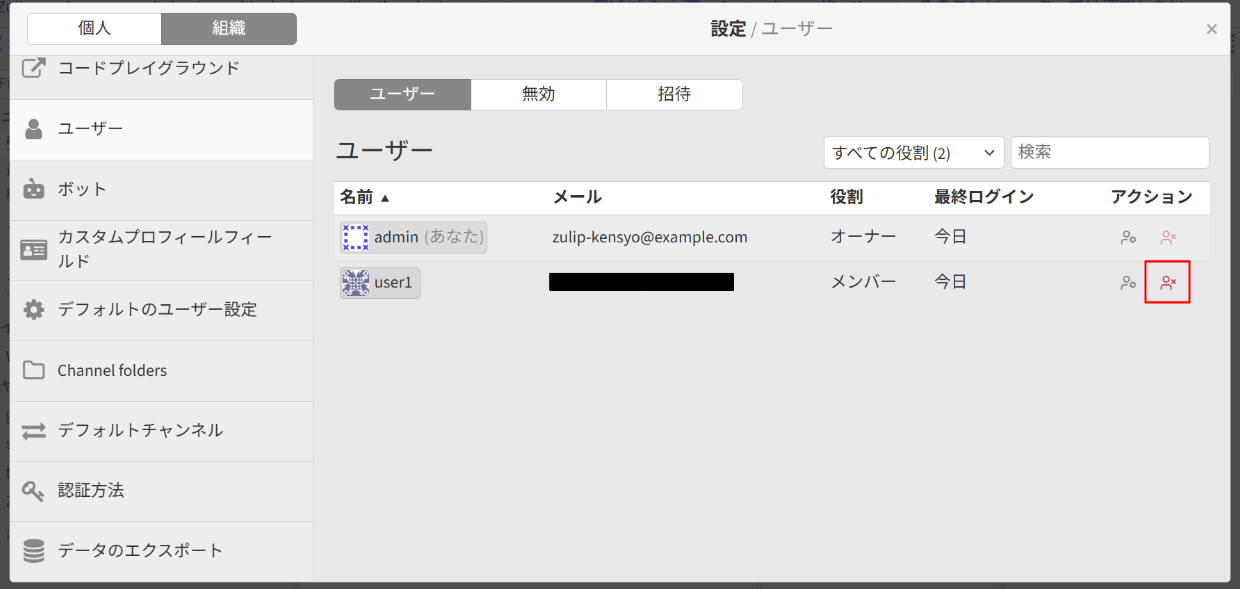Viewport: 1240px width, 589px height.
Task: Select the 無効 tab
Action: point(538,94)
